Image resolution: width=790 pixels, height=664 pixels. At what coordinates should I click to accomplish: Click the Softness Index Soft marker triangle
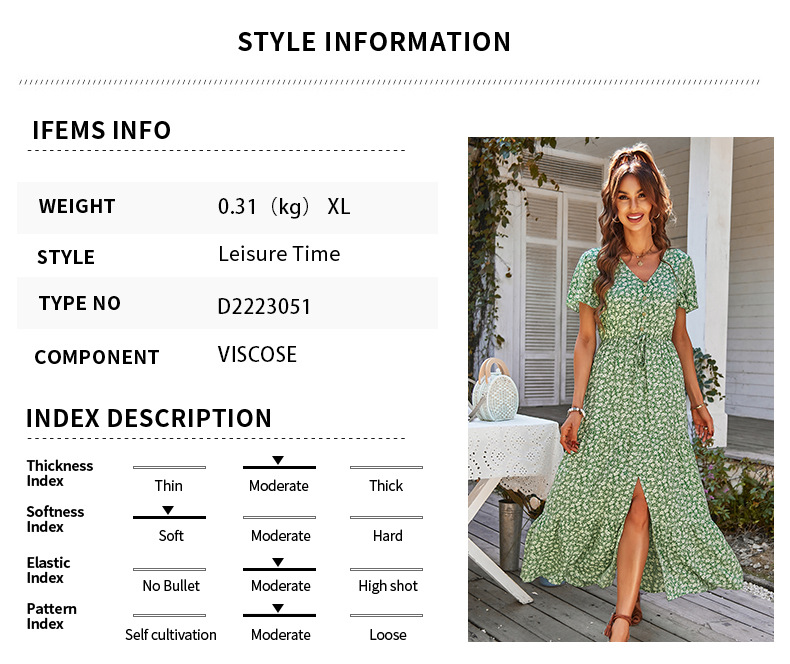click(x=168, y=510)
